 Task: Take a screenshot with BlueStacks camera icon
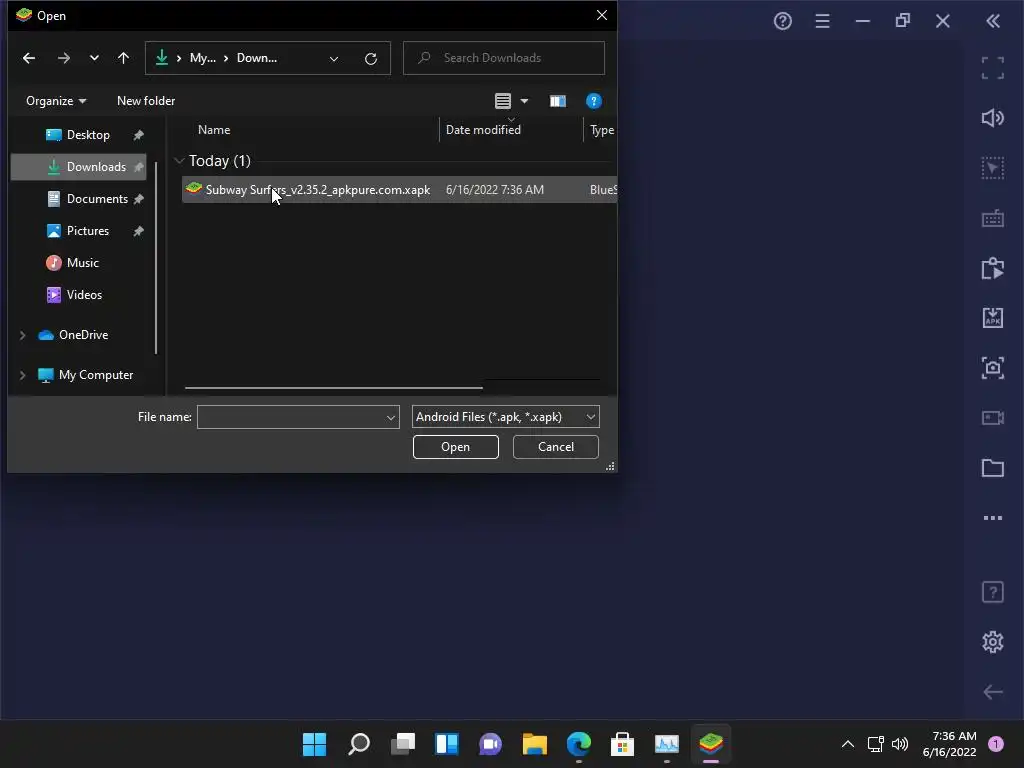[x=992, y=368]
